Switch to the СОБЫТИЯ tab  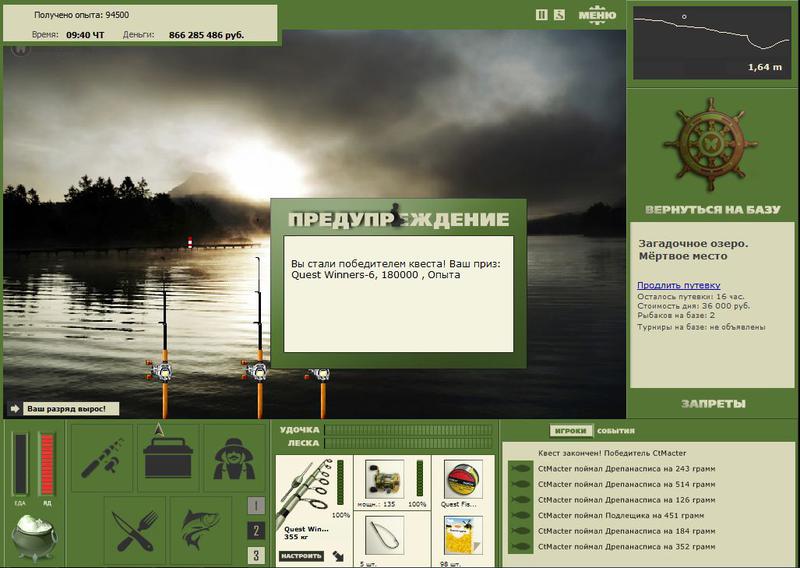click(616, 431)
